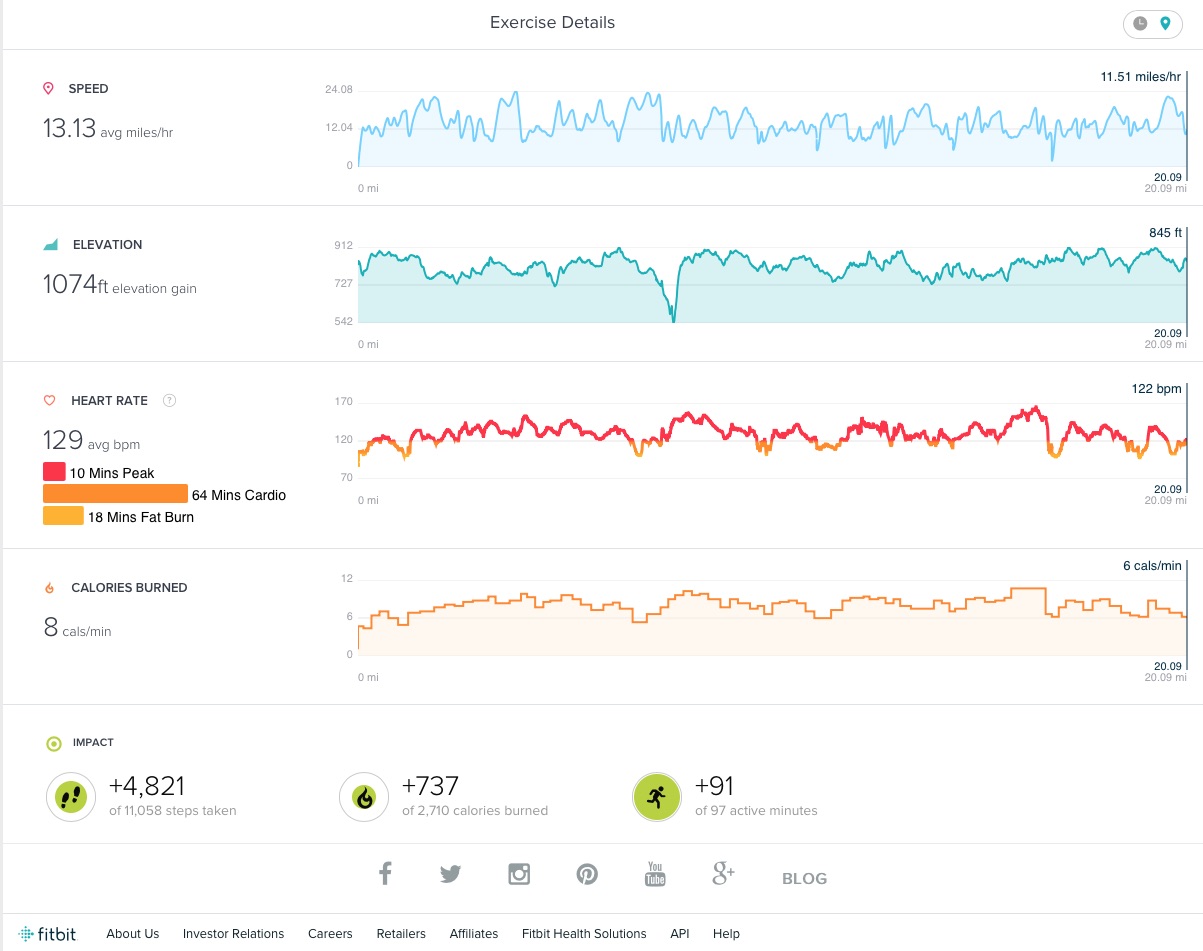Click the Twitter icon in the footer
1203x951 pixels.
click(451, 873)
